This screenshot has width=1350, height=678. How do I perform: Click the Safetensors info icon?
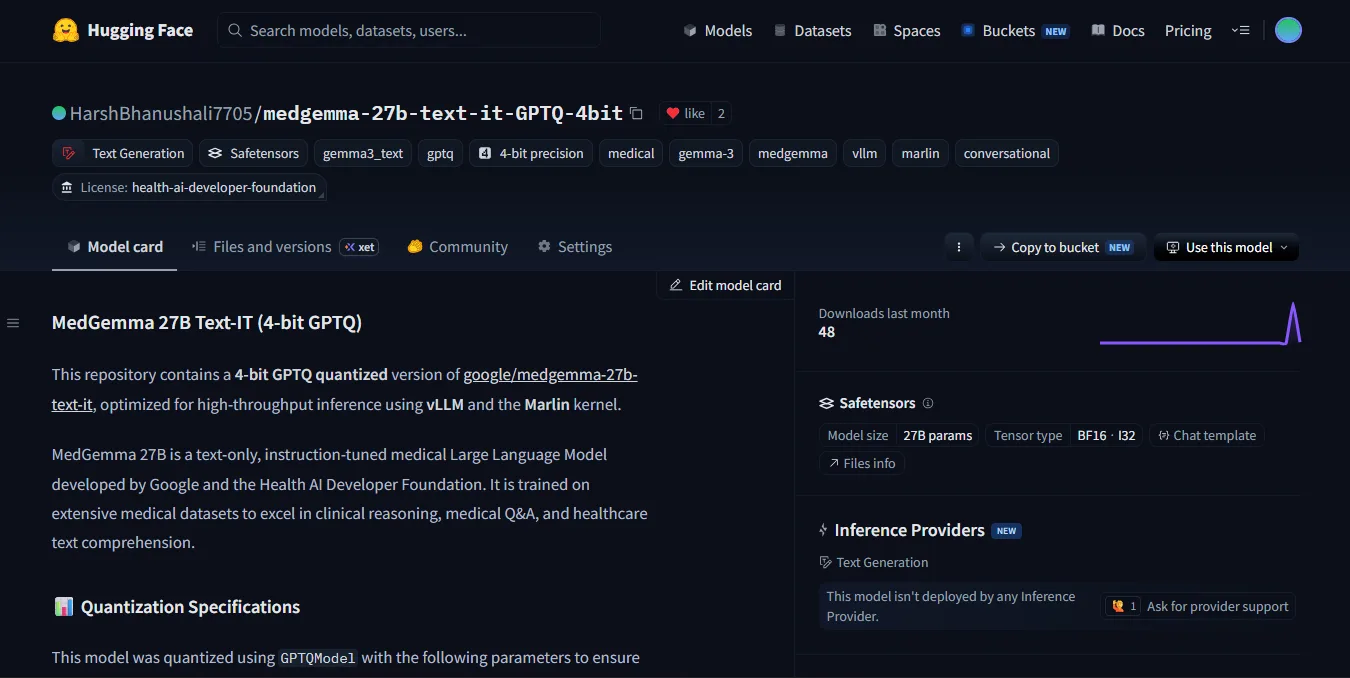928,403
